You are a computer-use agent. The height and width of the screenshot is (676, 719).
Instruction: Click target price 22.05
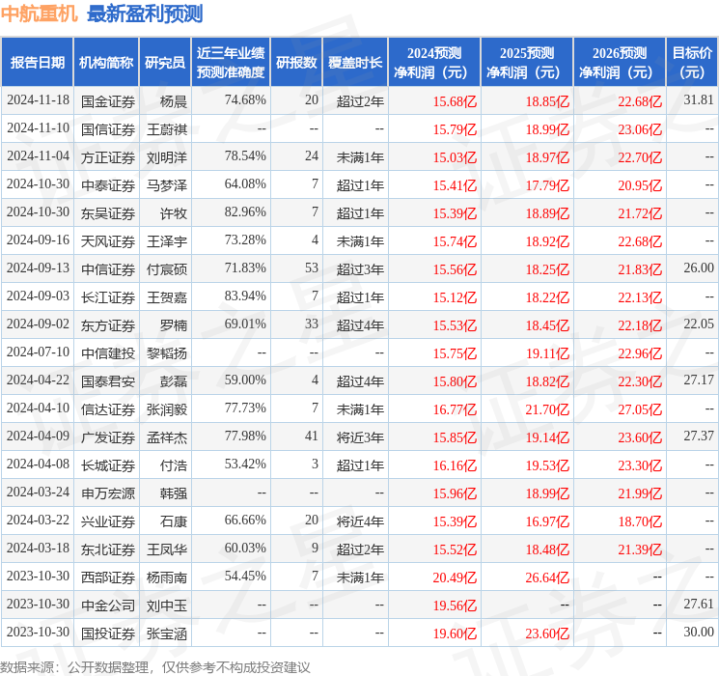click(698, 323)
